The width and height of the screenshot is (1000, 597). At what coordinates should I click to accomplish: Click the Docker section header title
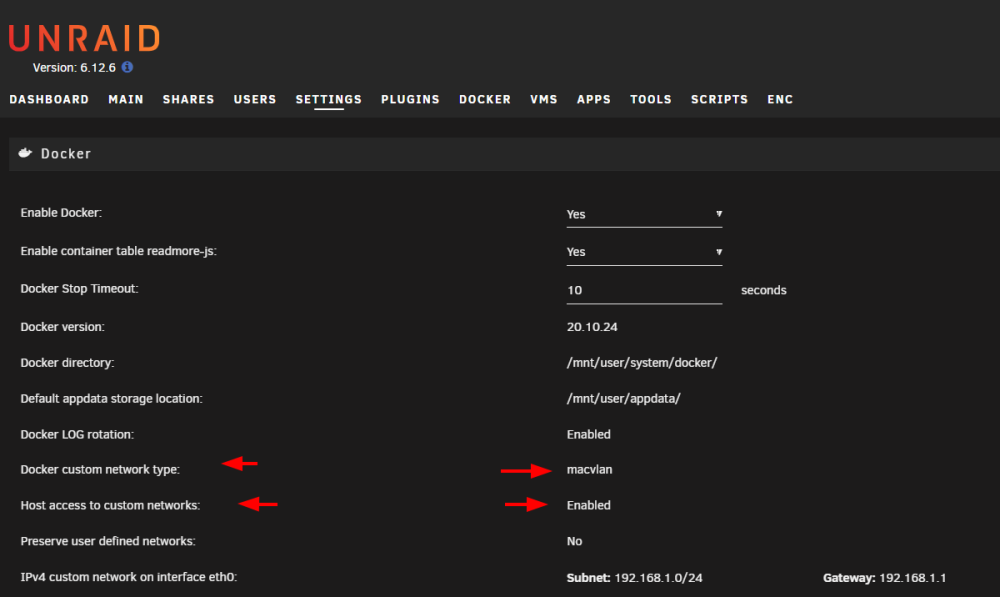[66, 154]
